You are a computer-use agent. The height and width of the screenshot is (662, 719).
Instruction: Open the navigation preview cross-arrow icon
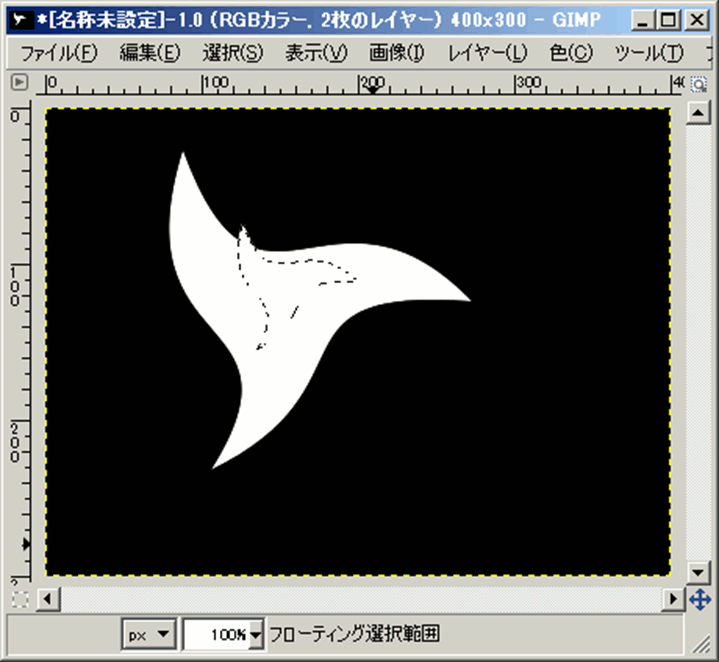[x=699, y=600]
